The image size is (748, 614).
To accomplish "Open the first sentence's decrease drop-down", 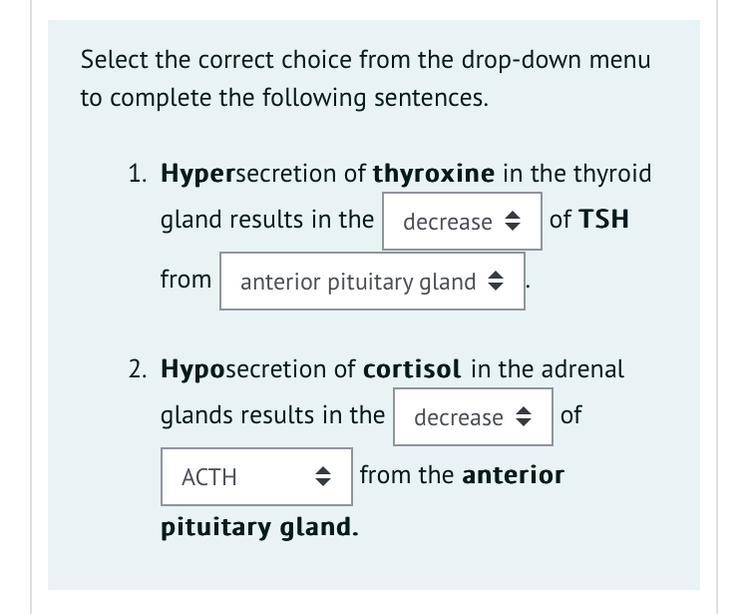I will [x=461, y=222].
